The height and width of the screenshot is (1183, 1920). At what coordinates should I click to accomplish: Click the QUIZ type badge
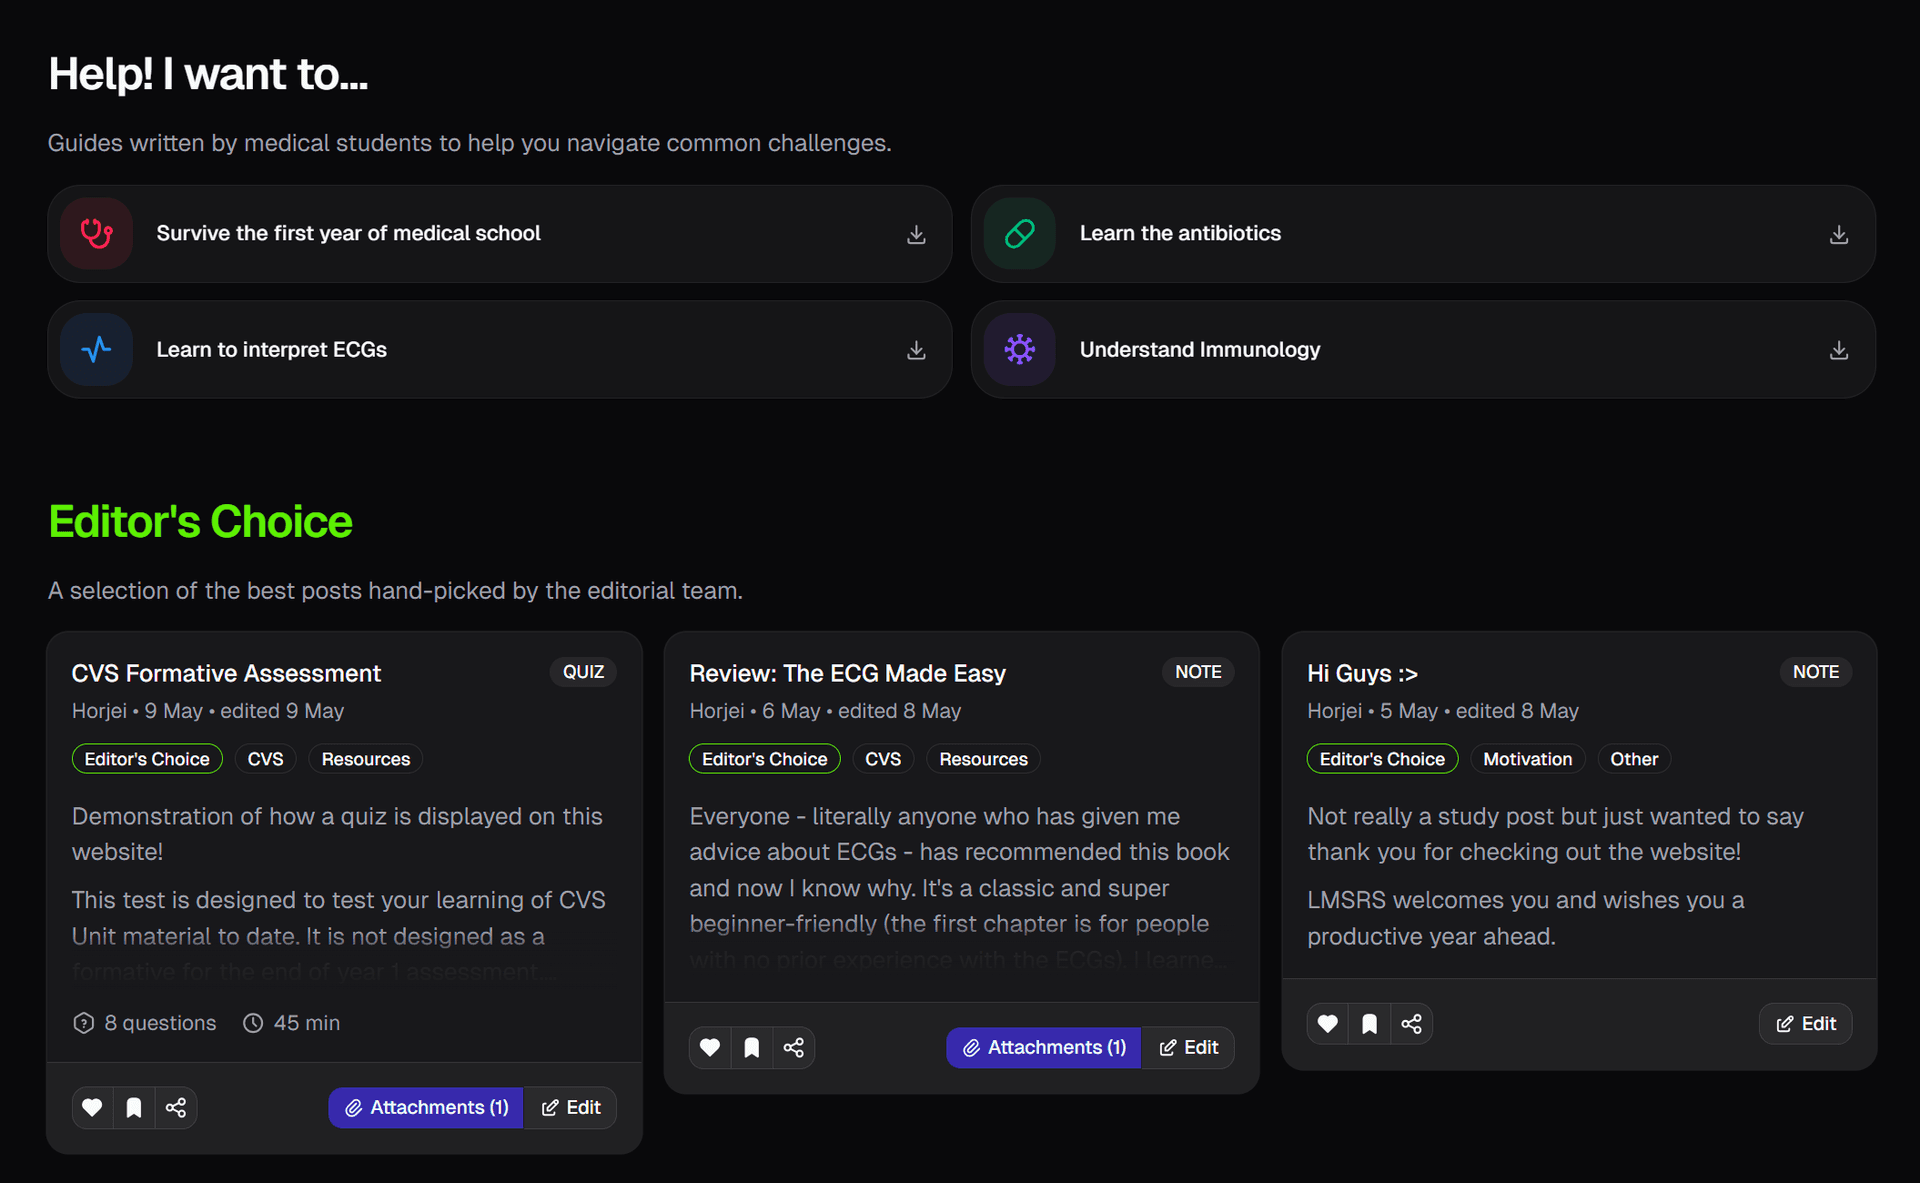pos(583,672)
